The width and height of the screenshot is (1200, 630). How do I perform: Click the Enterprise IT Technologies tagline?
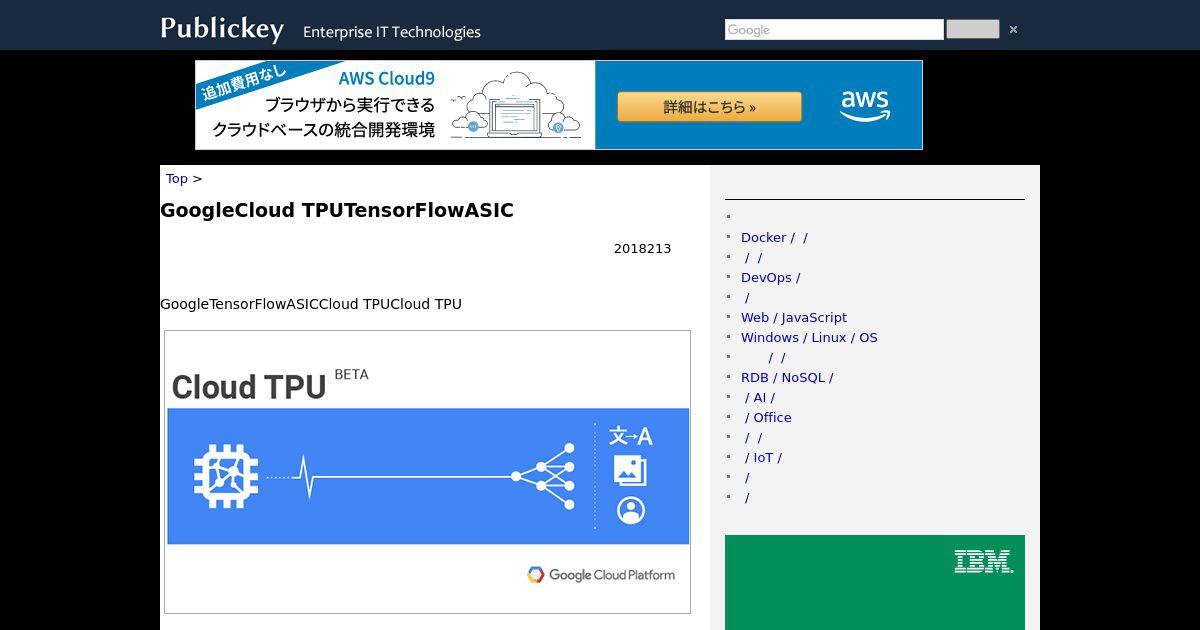pyautogui.click(x=392, y=32)
